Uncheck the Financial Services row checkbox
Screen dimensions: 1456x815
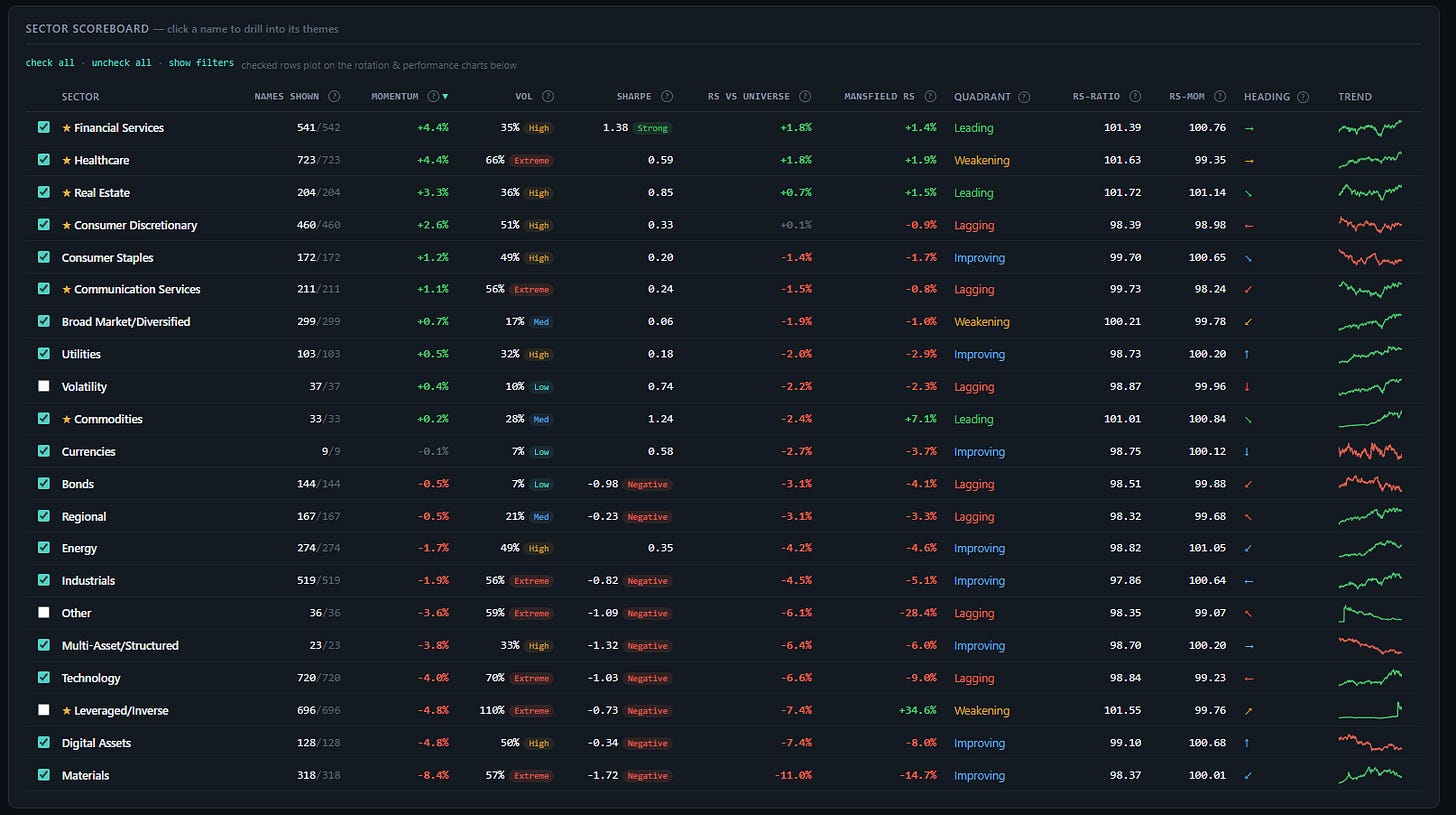pyautogui.click(x=44, y=128)
